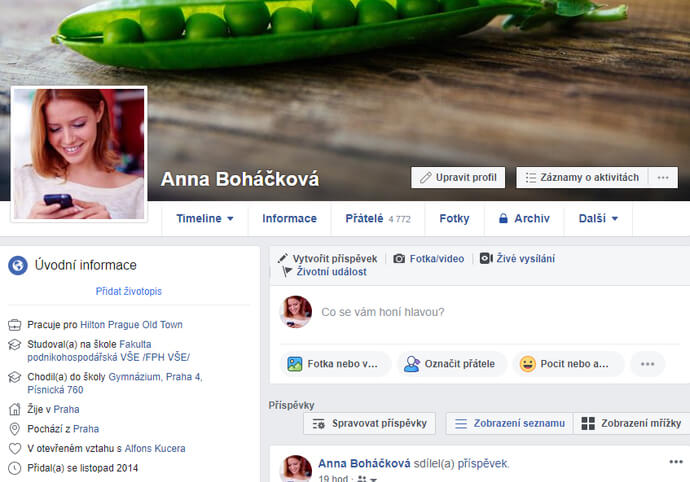Click the lines icon in Zobrazení seznamu
This screenshot has height=482, width=690.
[461, 424]
